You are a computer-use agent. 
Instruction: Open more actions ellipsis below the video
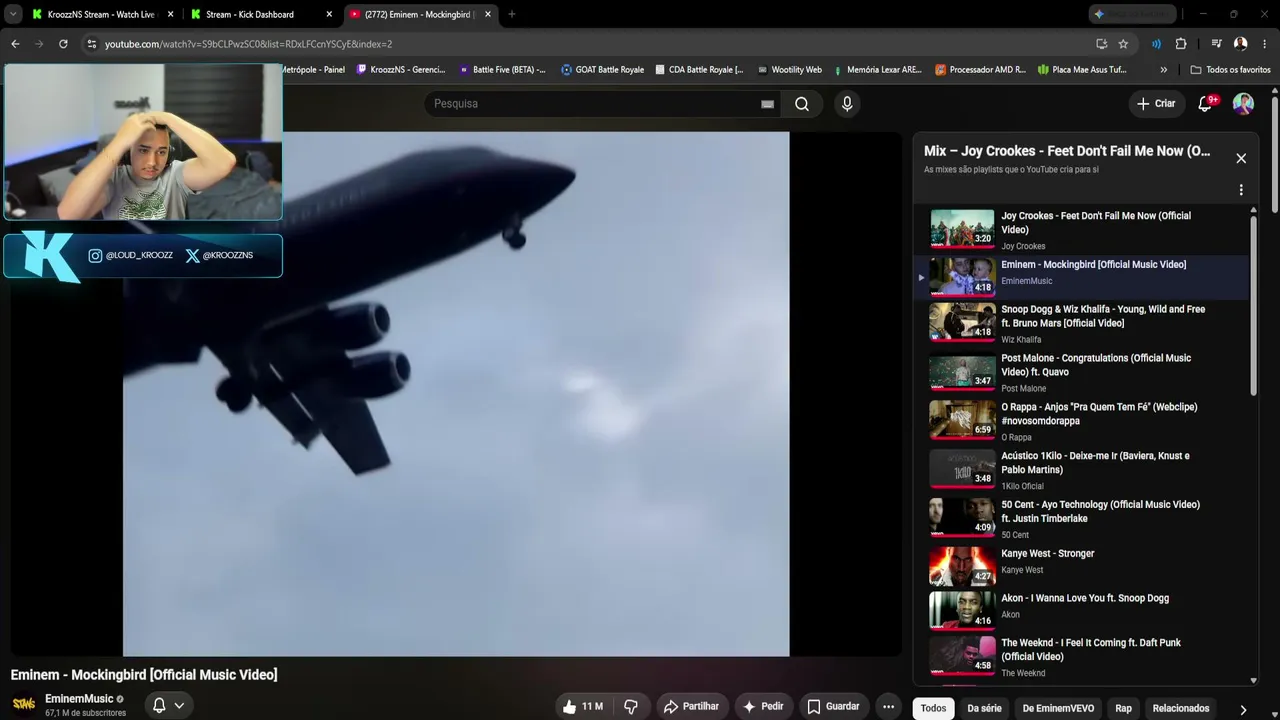888,707
